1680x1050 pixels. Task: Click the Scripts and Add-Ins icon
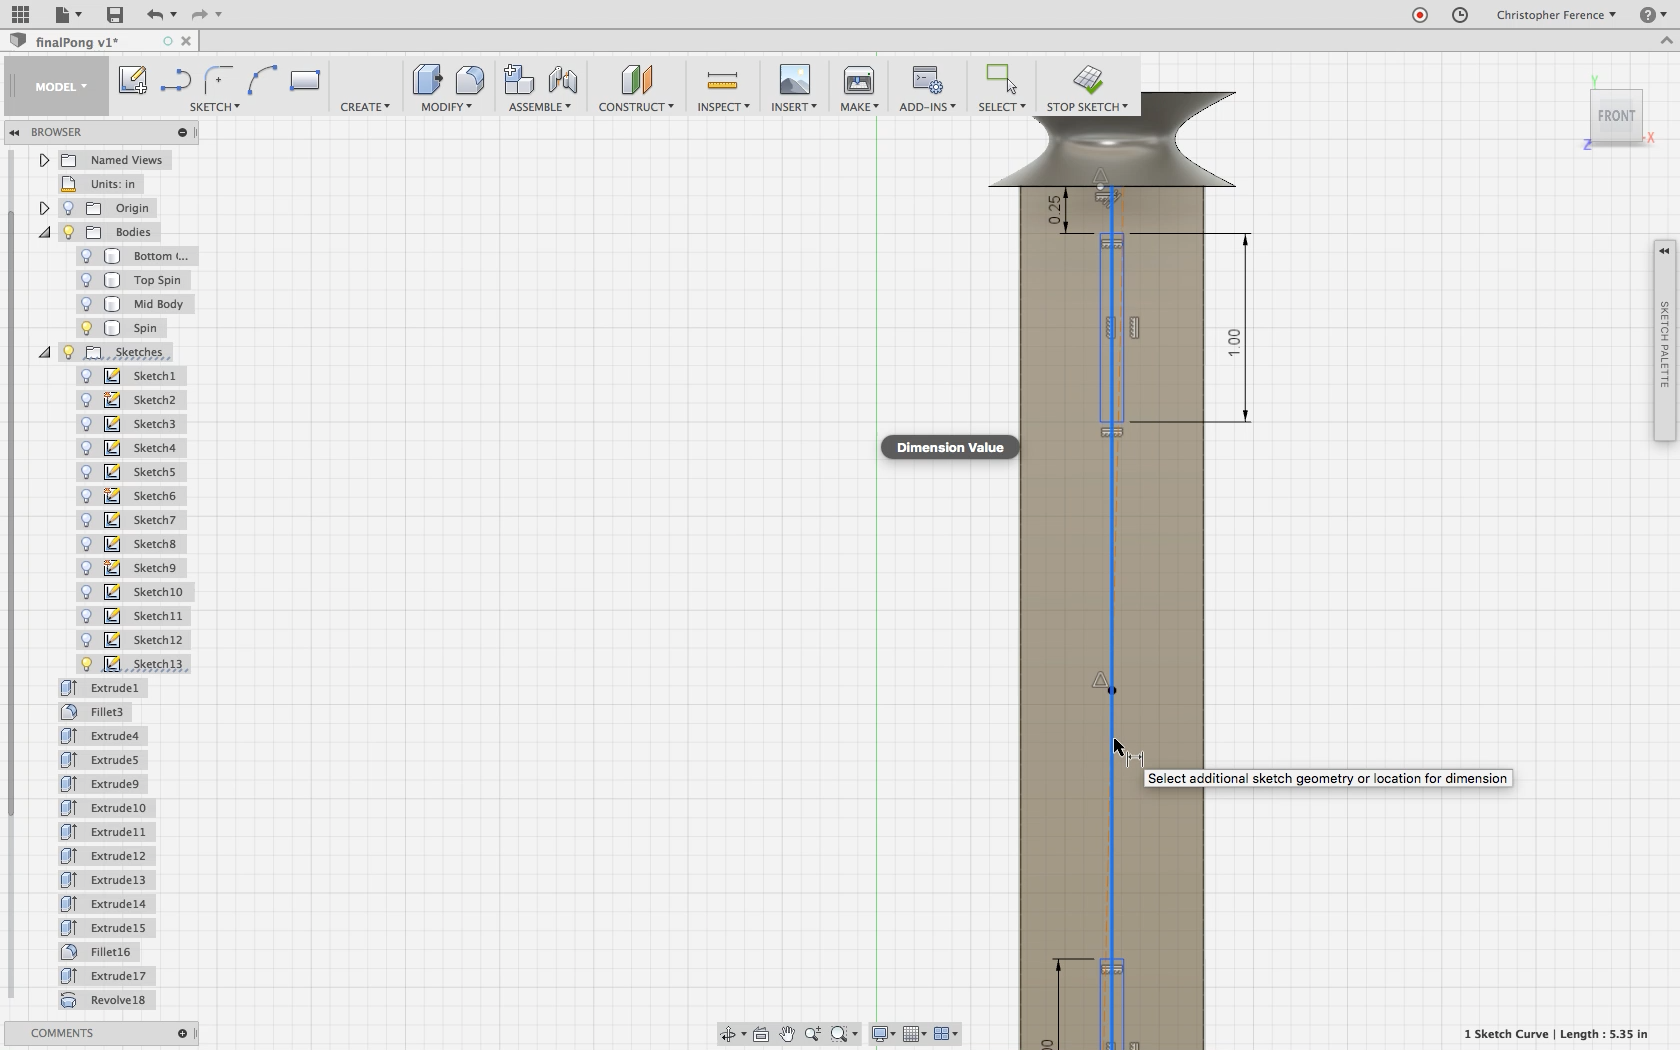click(x=927, y=80)
